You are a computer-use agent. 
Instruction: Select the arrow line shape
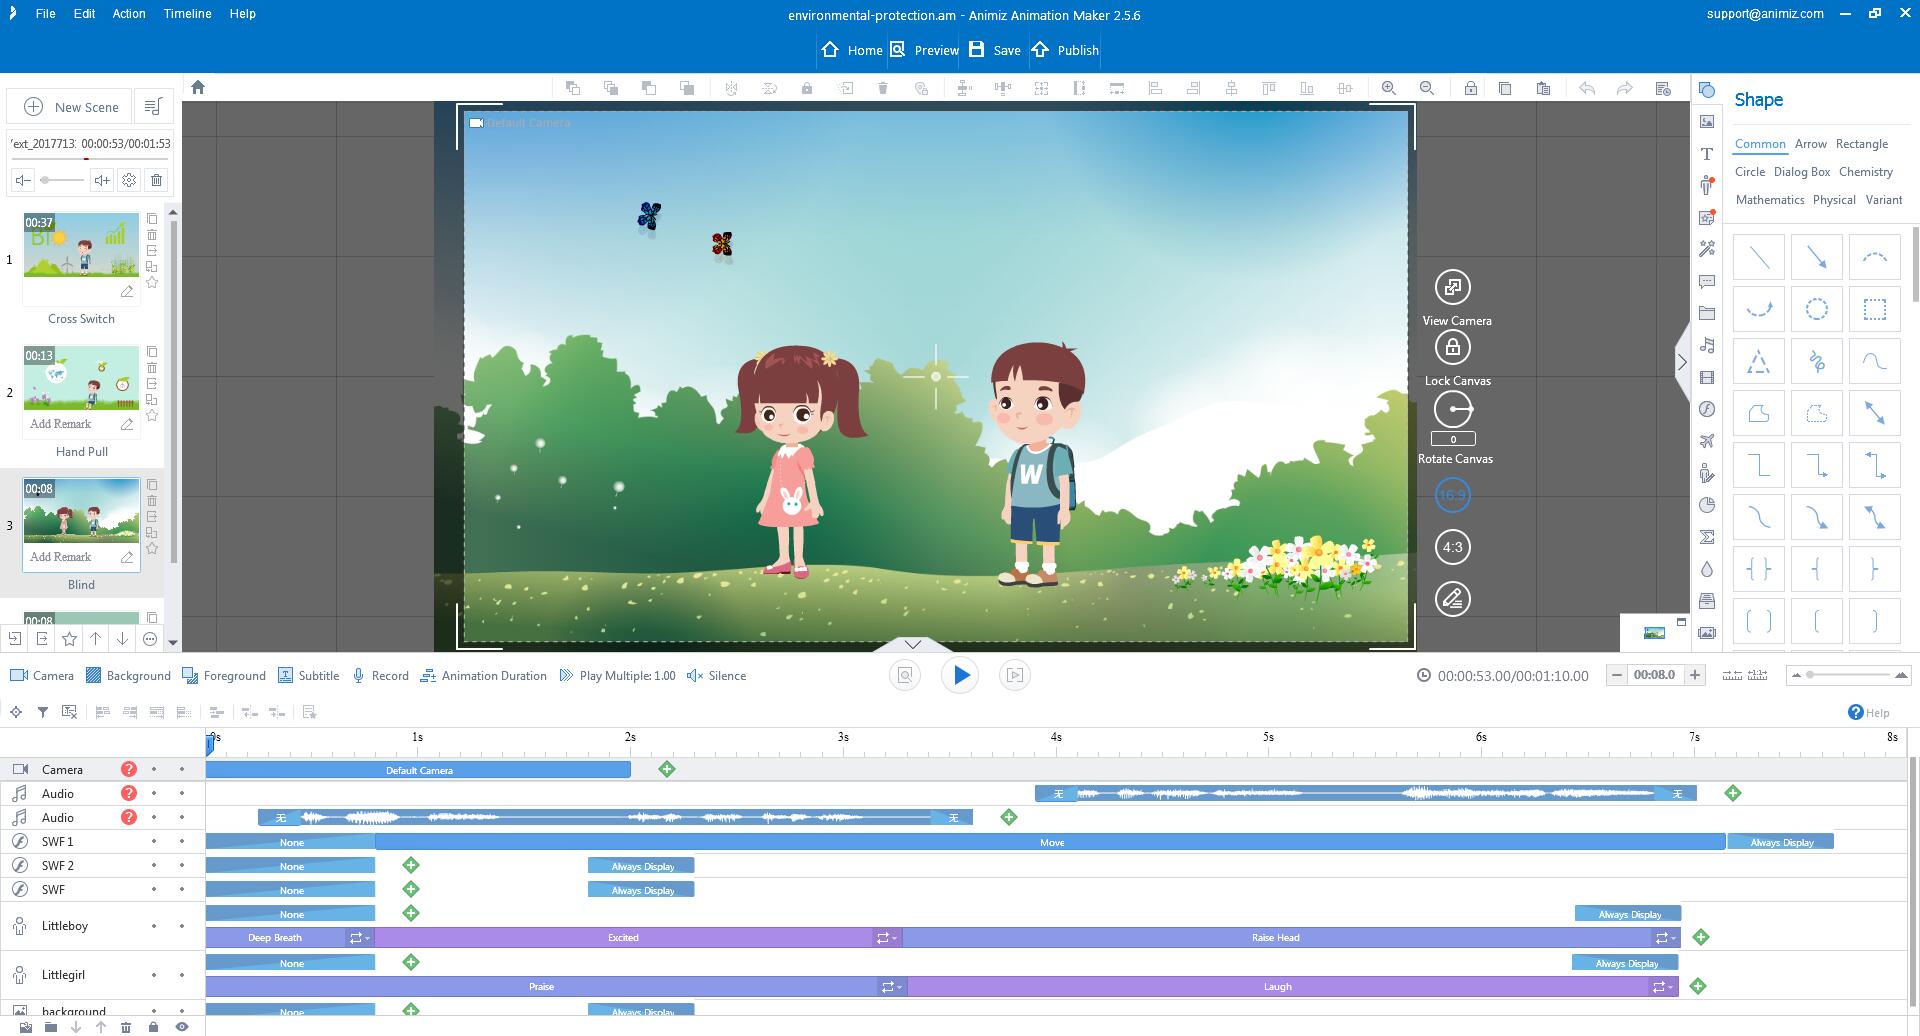point(1817,258)
